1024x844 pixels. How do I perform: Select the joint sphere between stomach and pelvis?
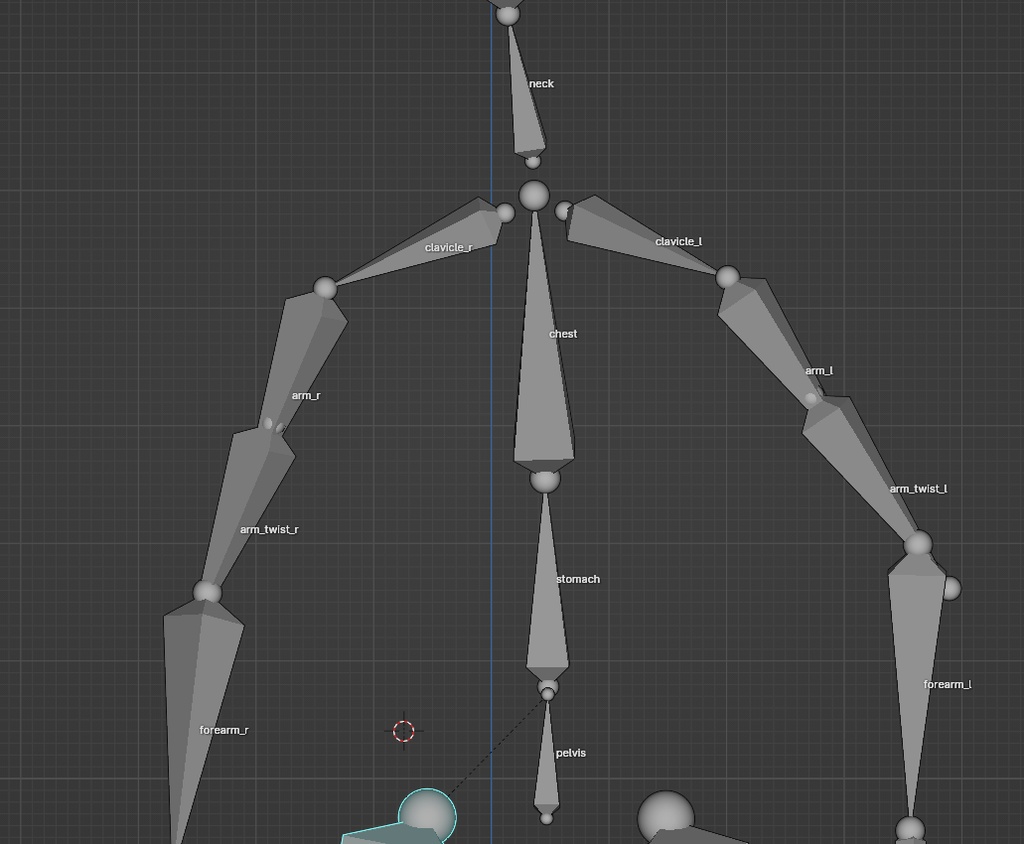click(x=548, y=687)
